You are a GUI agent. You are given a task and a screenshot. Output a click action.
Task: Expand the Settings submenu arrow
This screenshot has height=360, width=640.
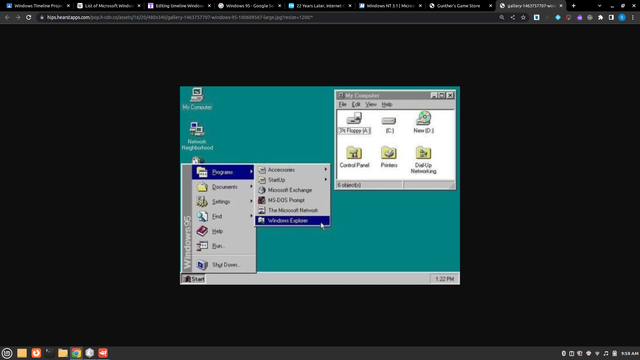251,201
